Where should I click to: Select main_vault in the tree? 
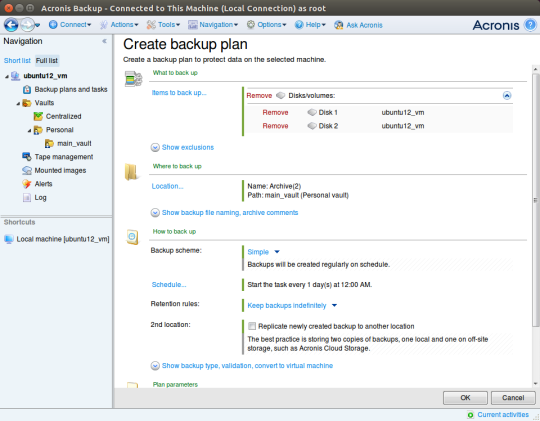(x=74, y=143)
